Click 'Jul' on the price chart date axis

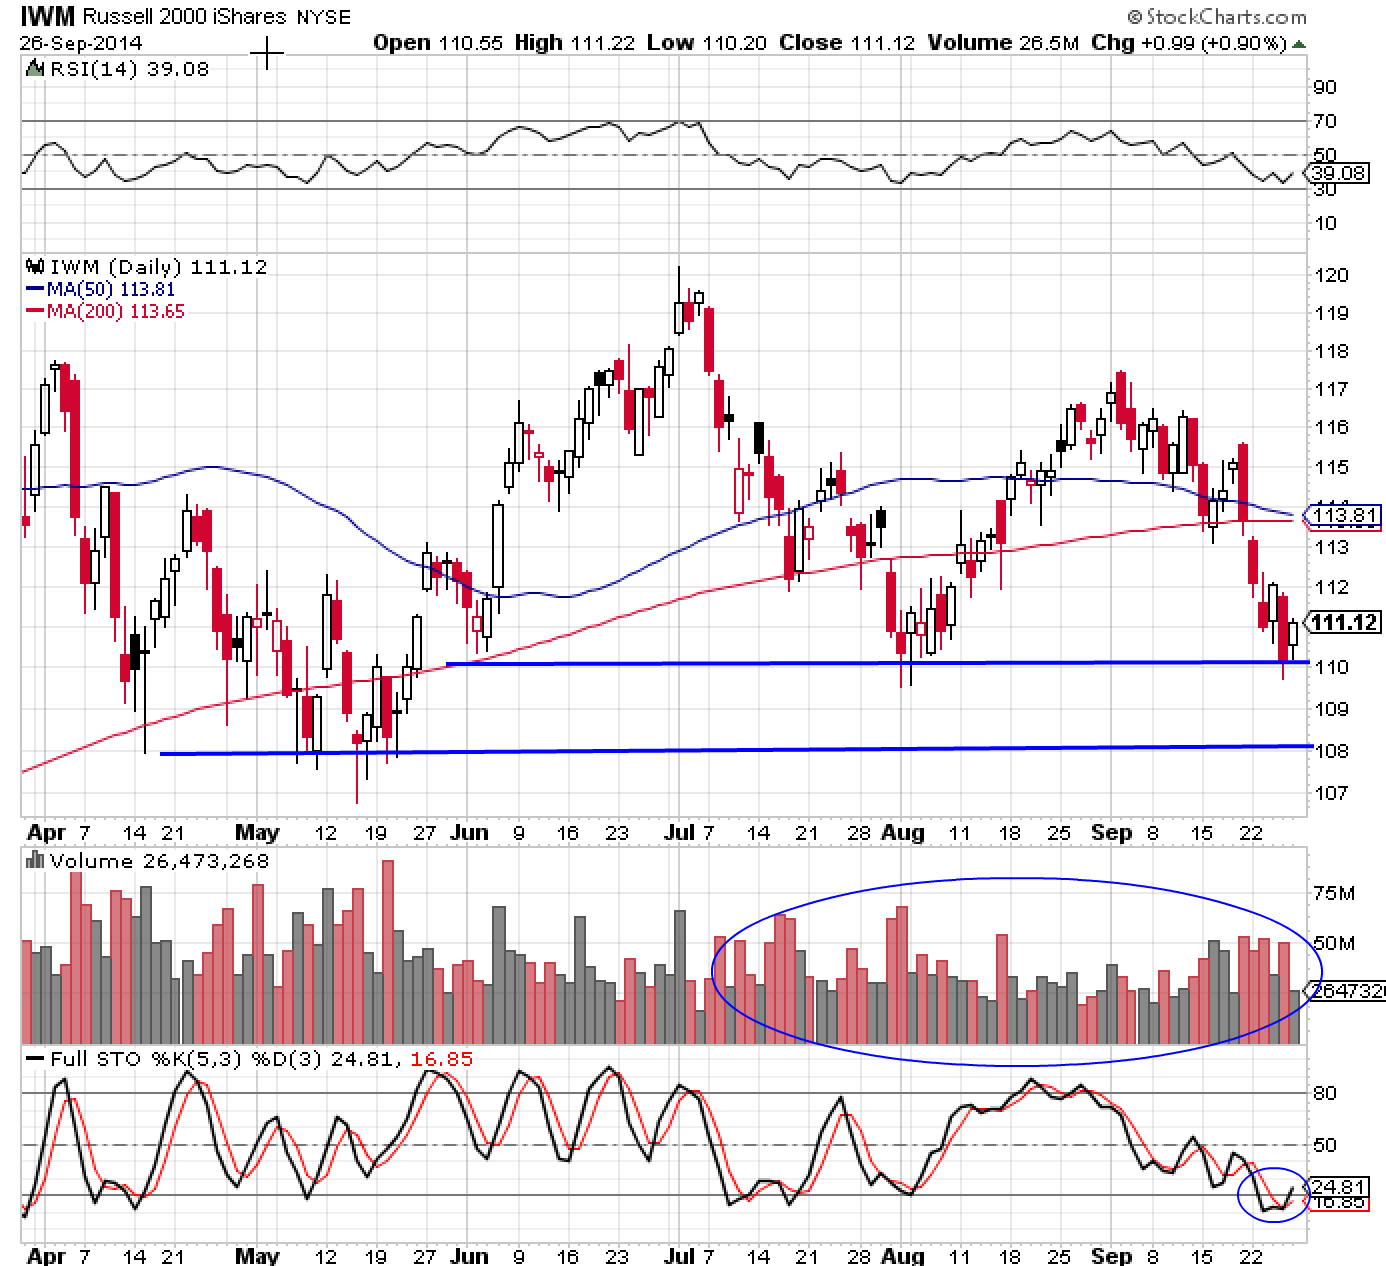pos(679,832)
